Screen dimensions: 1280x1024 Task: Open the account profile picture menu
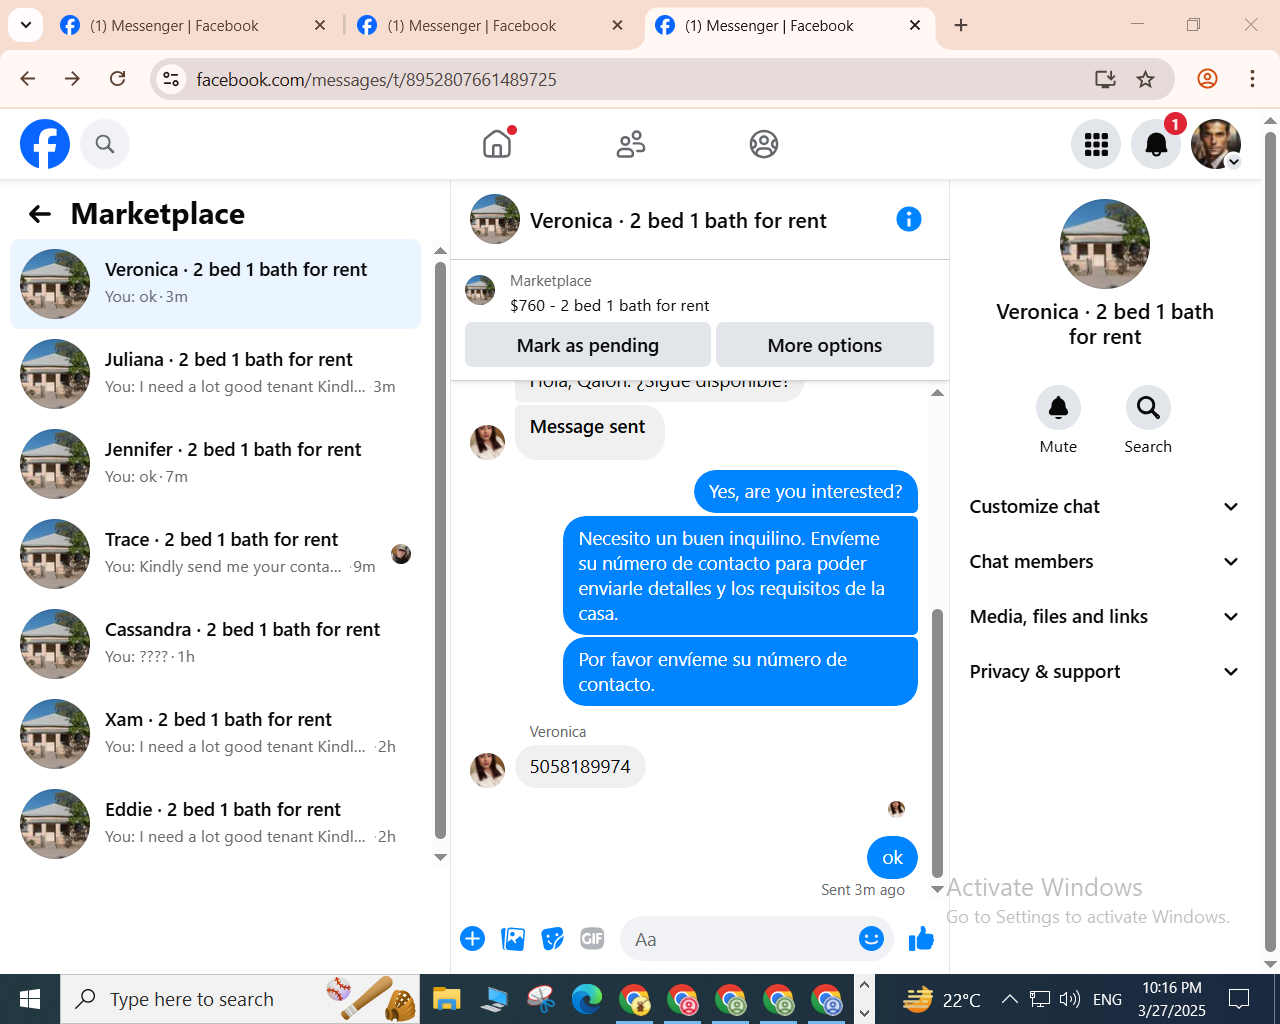(1216, 144)
